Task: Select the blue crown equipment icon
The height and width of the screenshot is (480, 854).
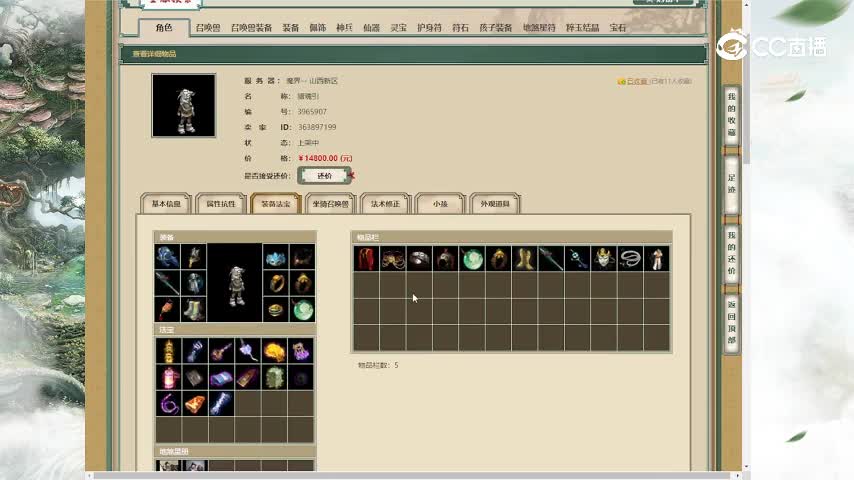Action: coord(276,257)
